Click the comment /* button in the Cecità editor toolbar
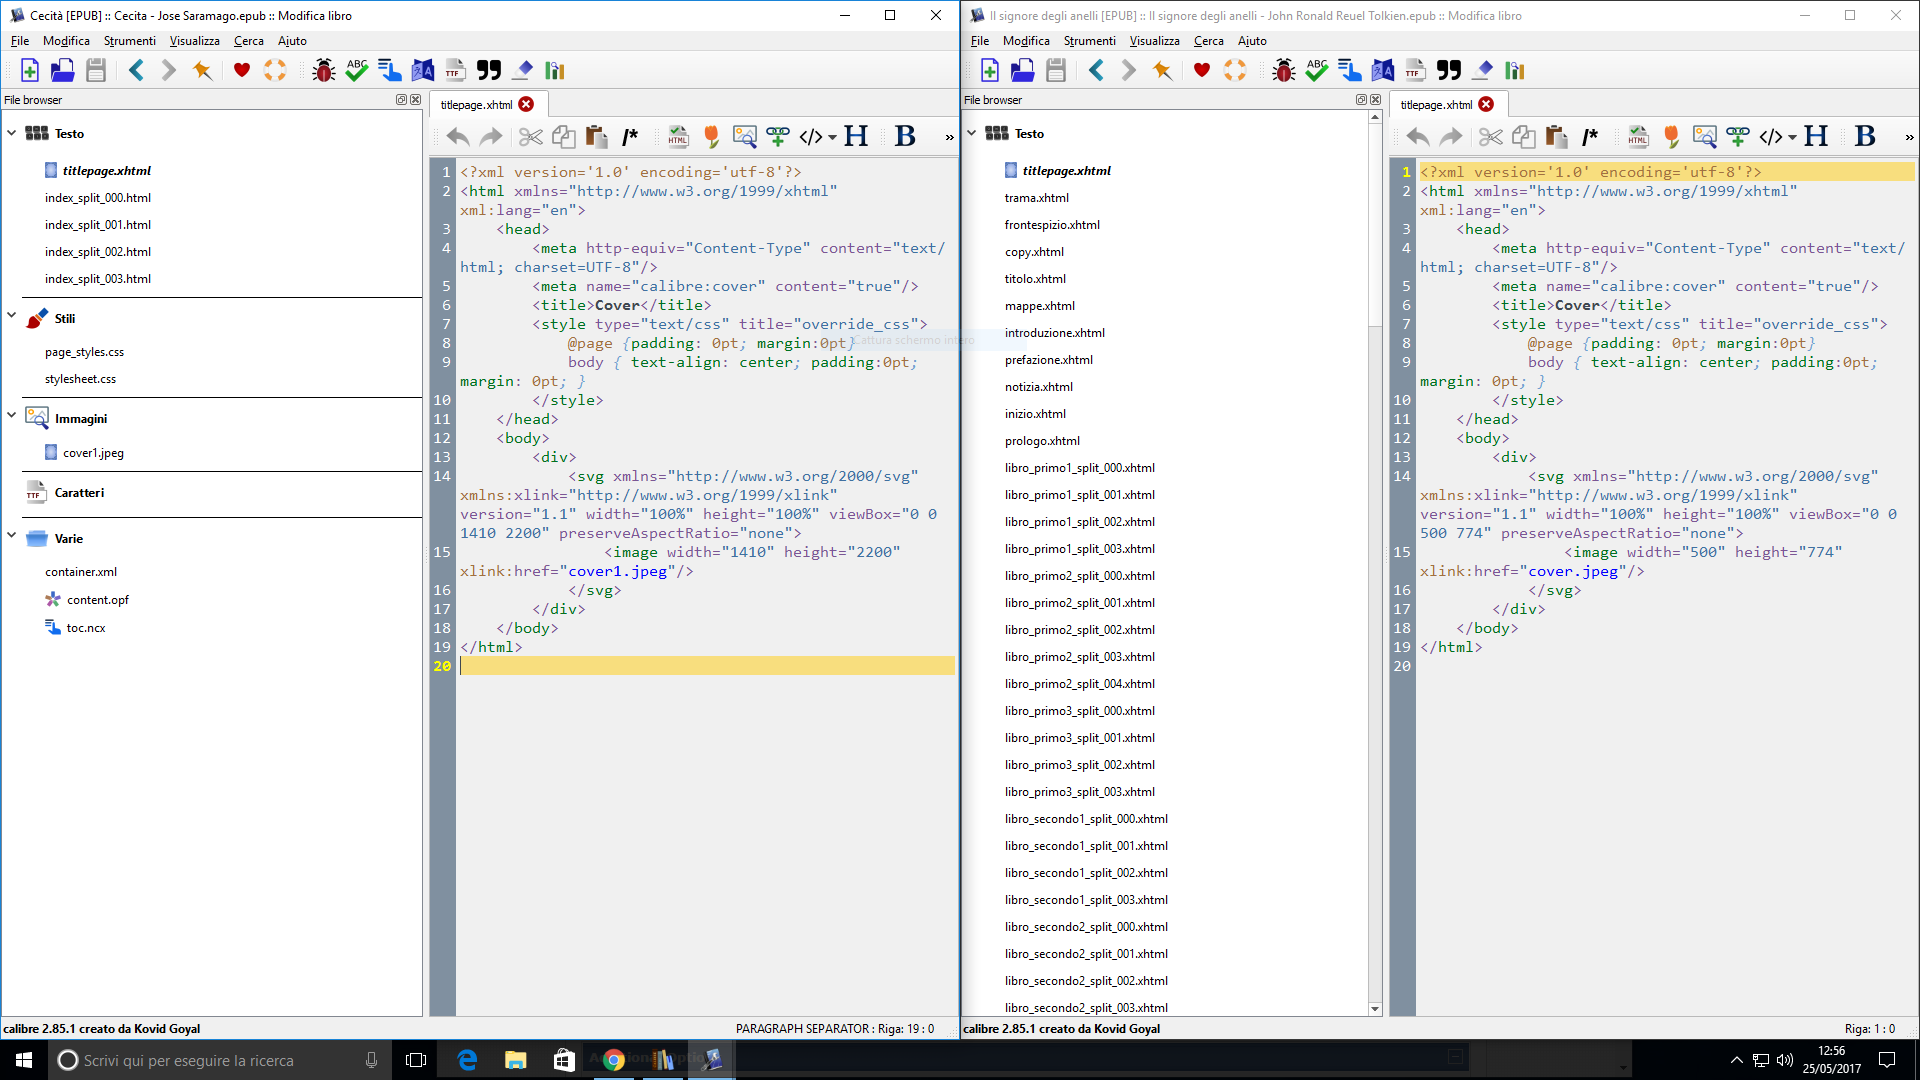Screen dimensions: 1920x1080 click(x=630, y=136)
